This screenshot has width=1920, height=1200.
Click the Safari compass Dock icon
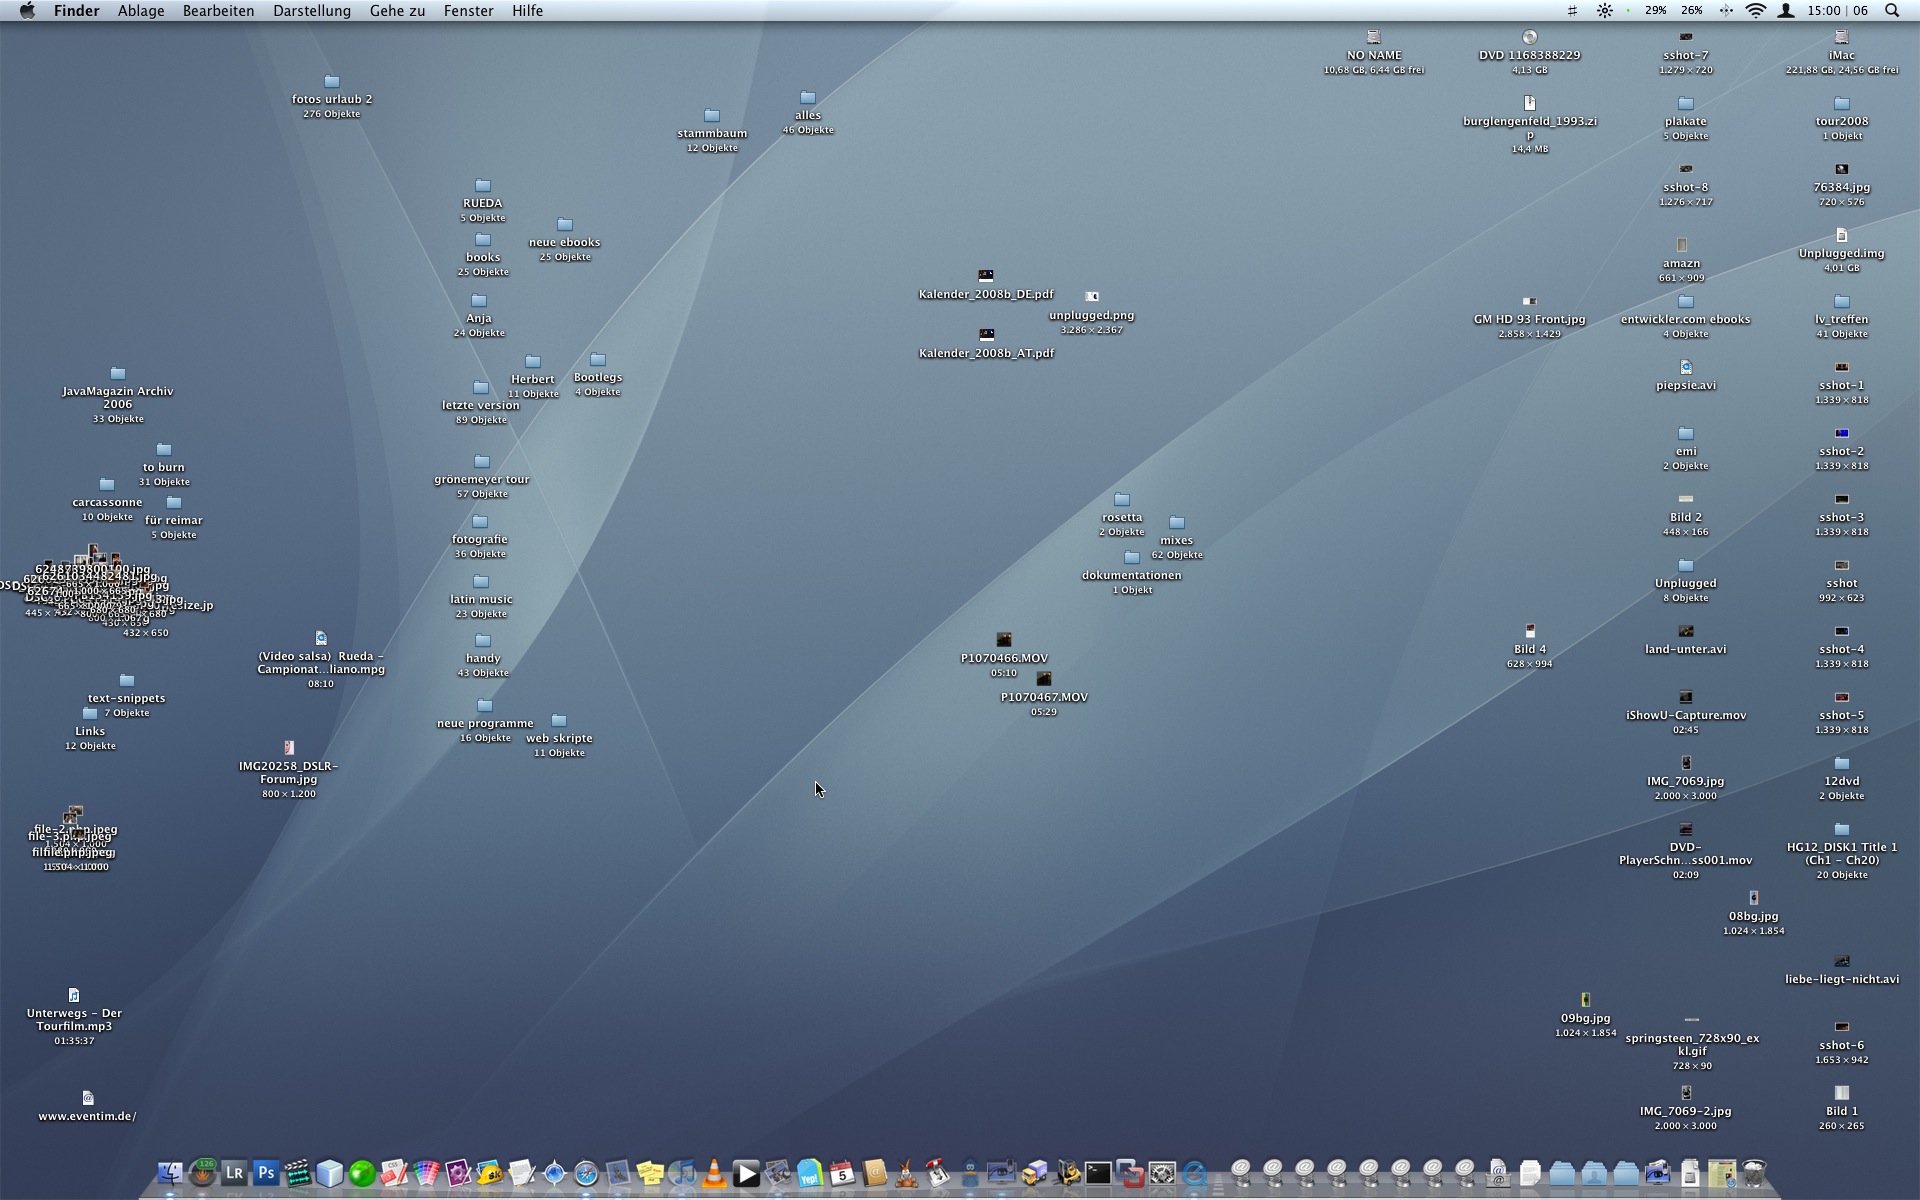click(586, 1173)
